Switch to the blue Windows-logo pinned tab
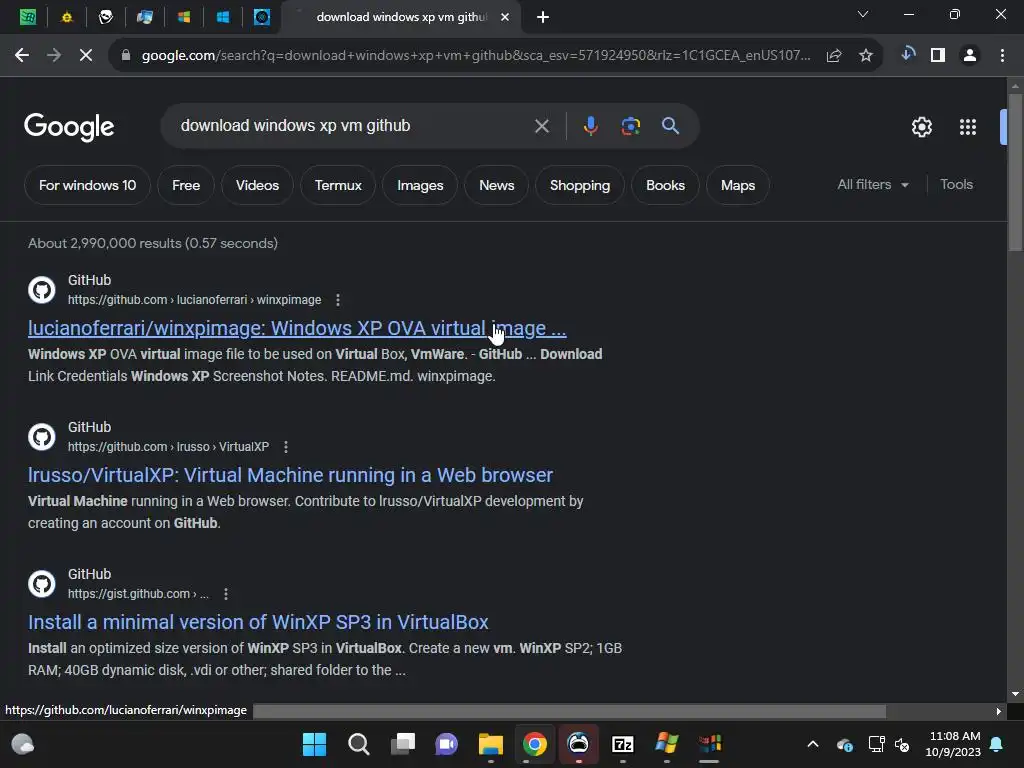 [223, 17]
